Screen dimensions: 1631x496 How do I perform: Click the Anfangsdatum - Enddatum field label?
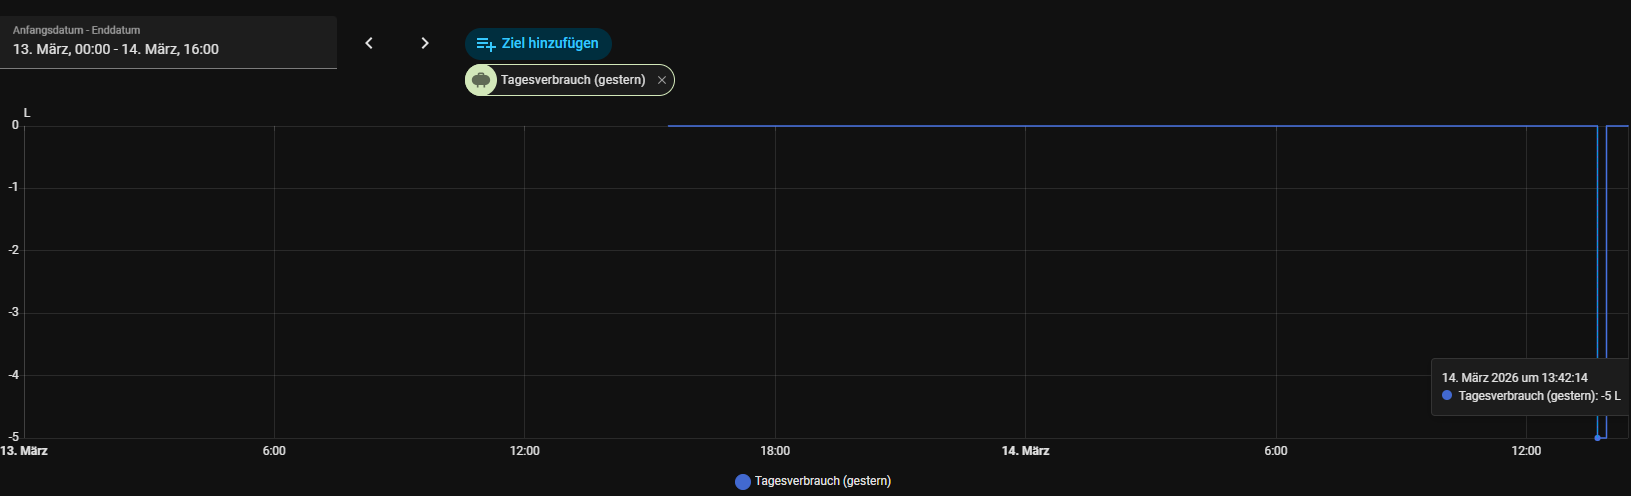[x=76, y=30]
